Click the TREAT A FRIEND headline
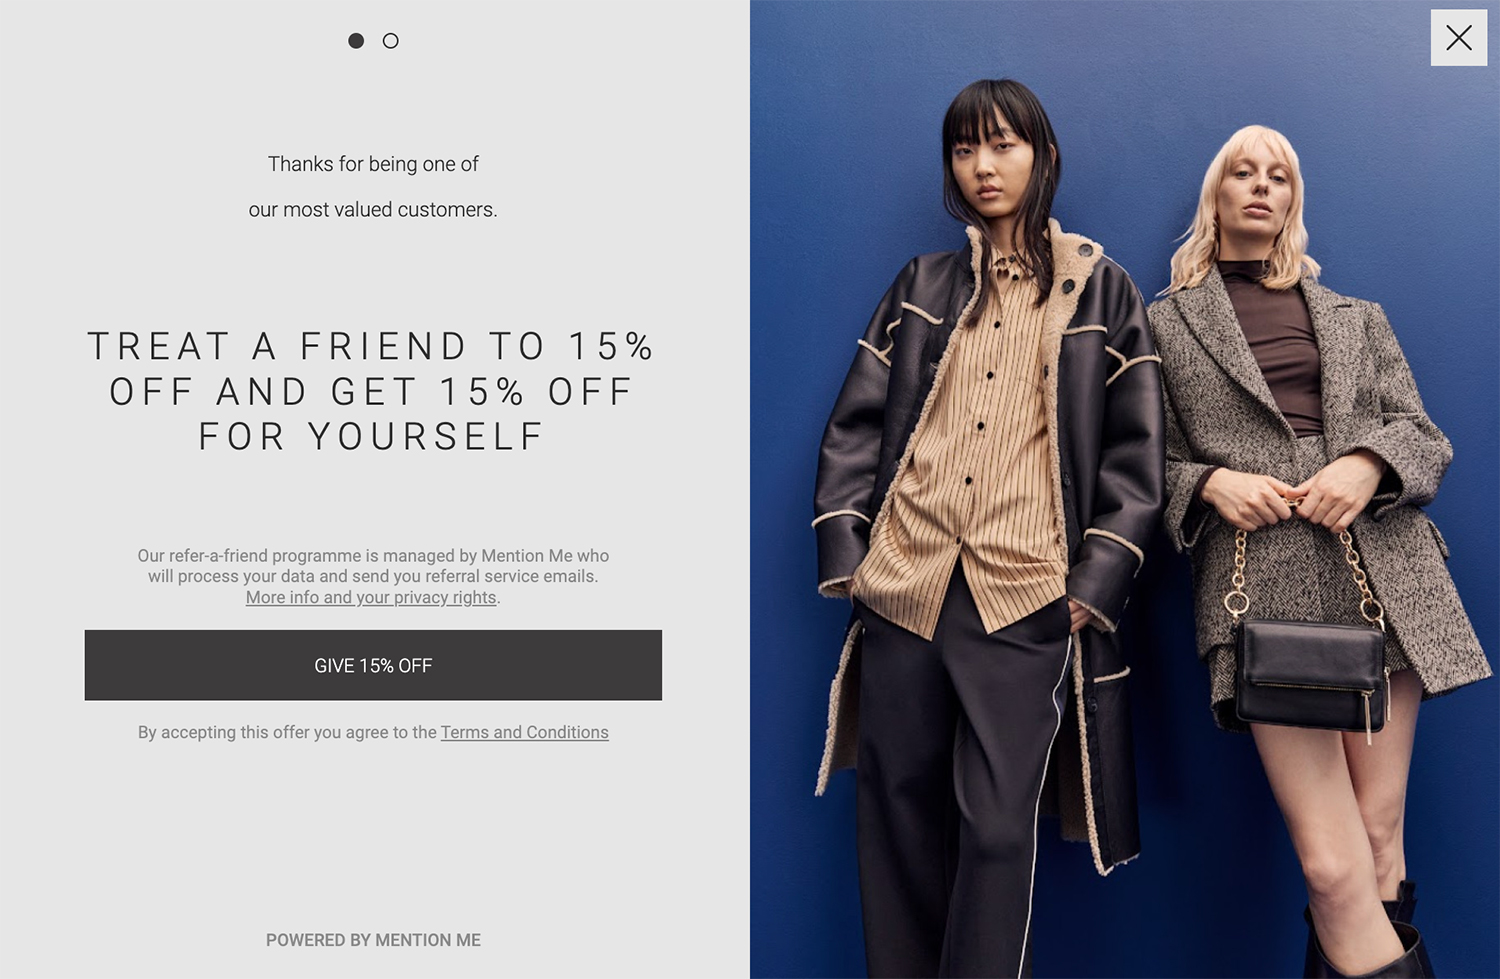1500x979 pixels. tap(371, 391)
